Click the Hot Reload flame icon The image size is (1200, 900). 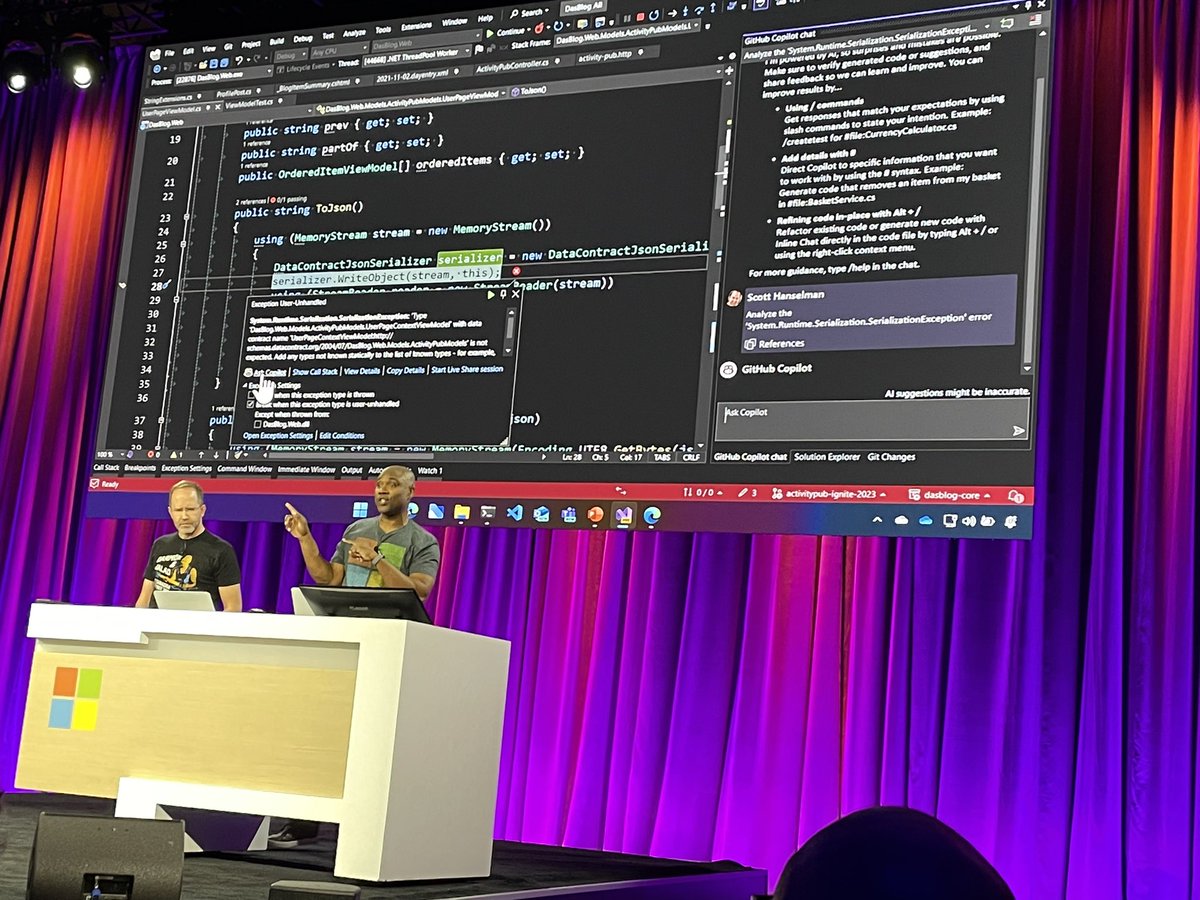(539, 26)
